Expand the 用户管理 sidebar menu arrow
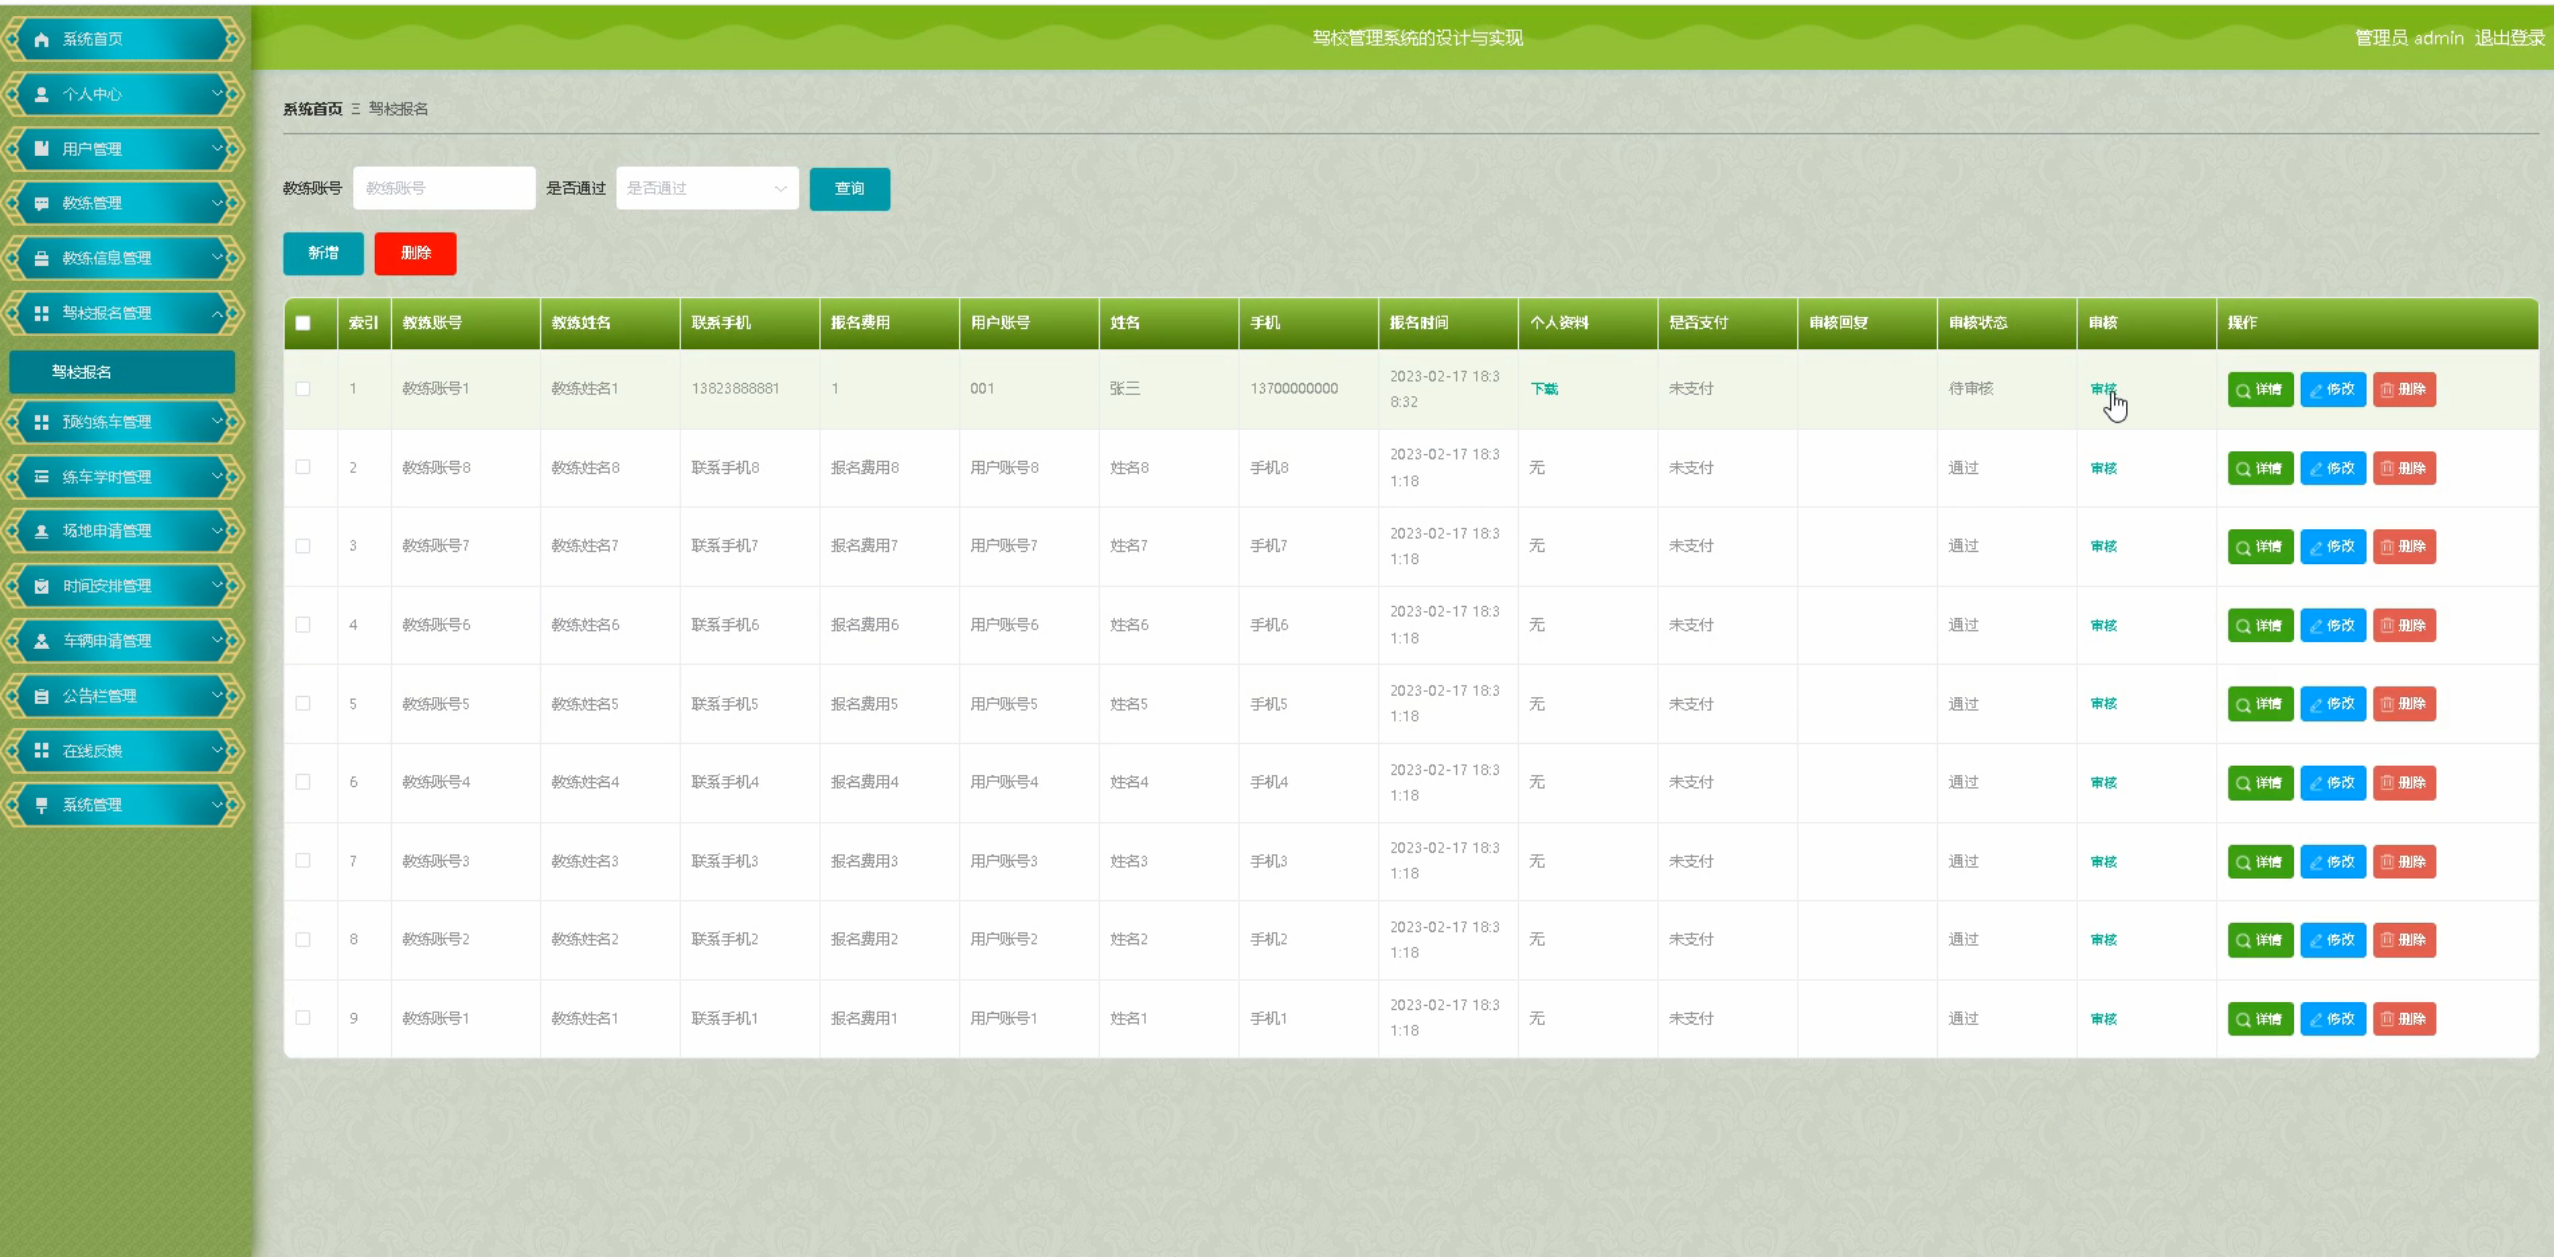 (217, 148)
